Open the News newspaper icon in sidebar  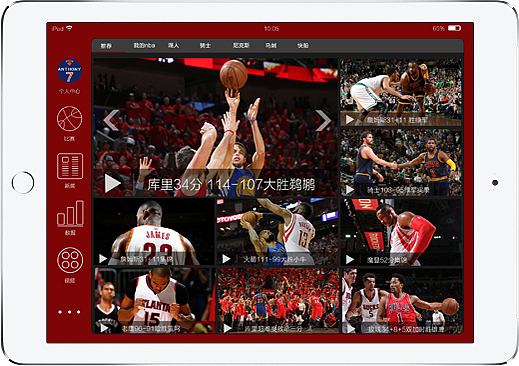70,166
